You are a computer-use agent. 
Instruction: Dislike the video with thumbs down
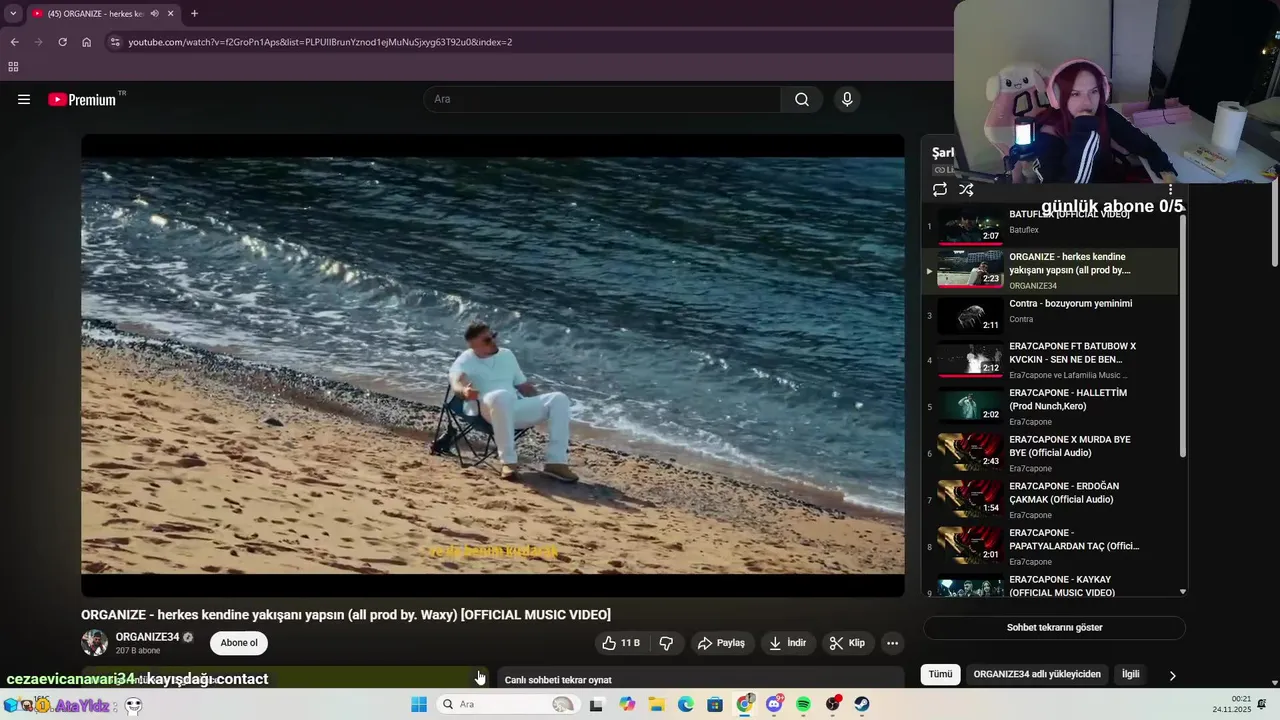(667, 643)
